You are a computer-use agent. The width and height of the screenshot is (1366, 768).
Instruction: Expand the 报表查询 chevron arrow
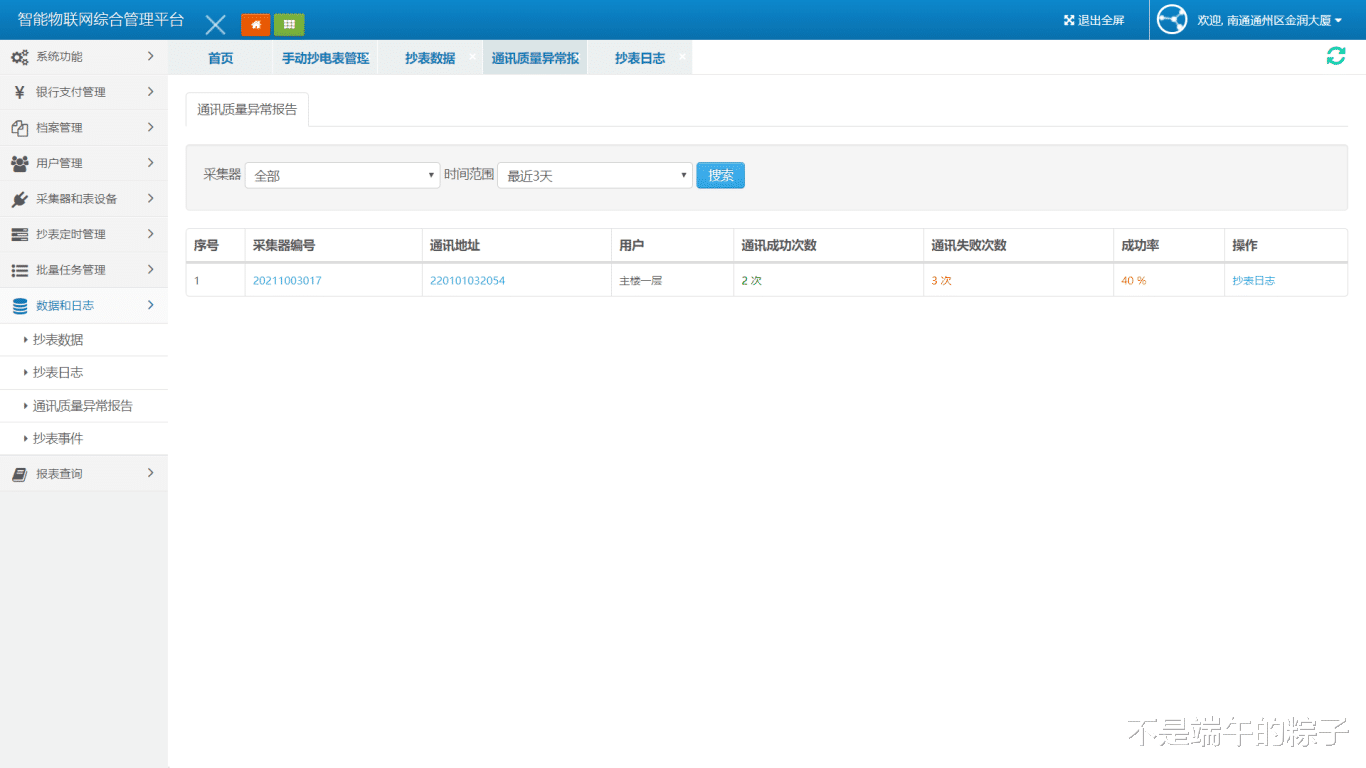tap(150, 473)
